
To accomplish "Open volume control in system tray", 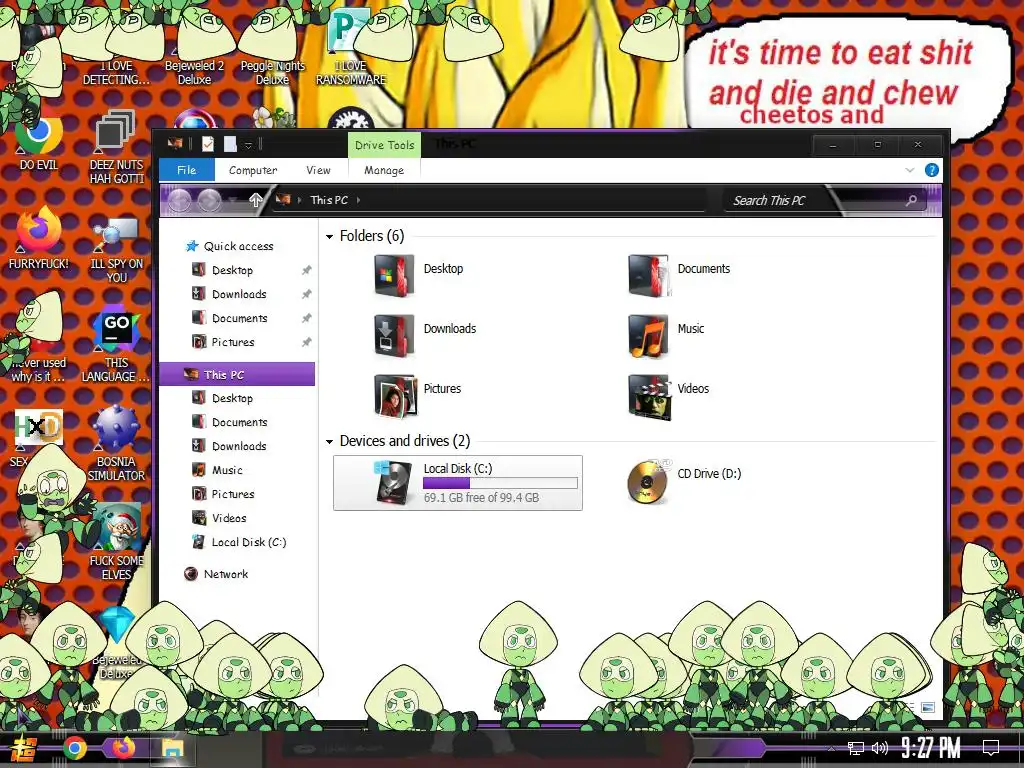I will pos(880,748).
